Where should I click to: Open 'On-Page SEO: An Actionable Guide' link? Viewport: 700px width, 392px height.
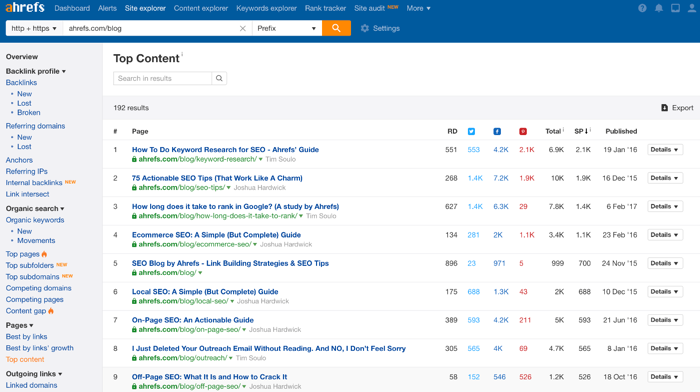point(192,320)
